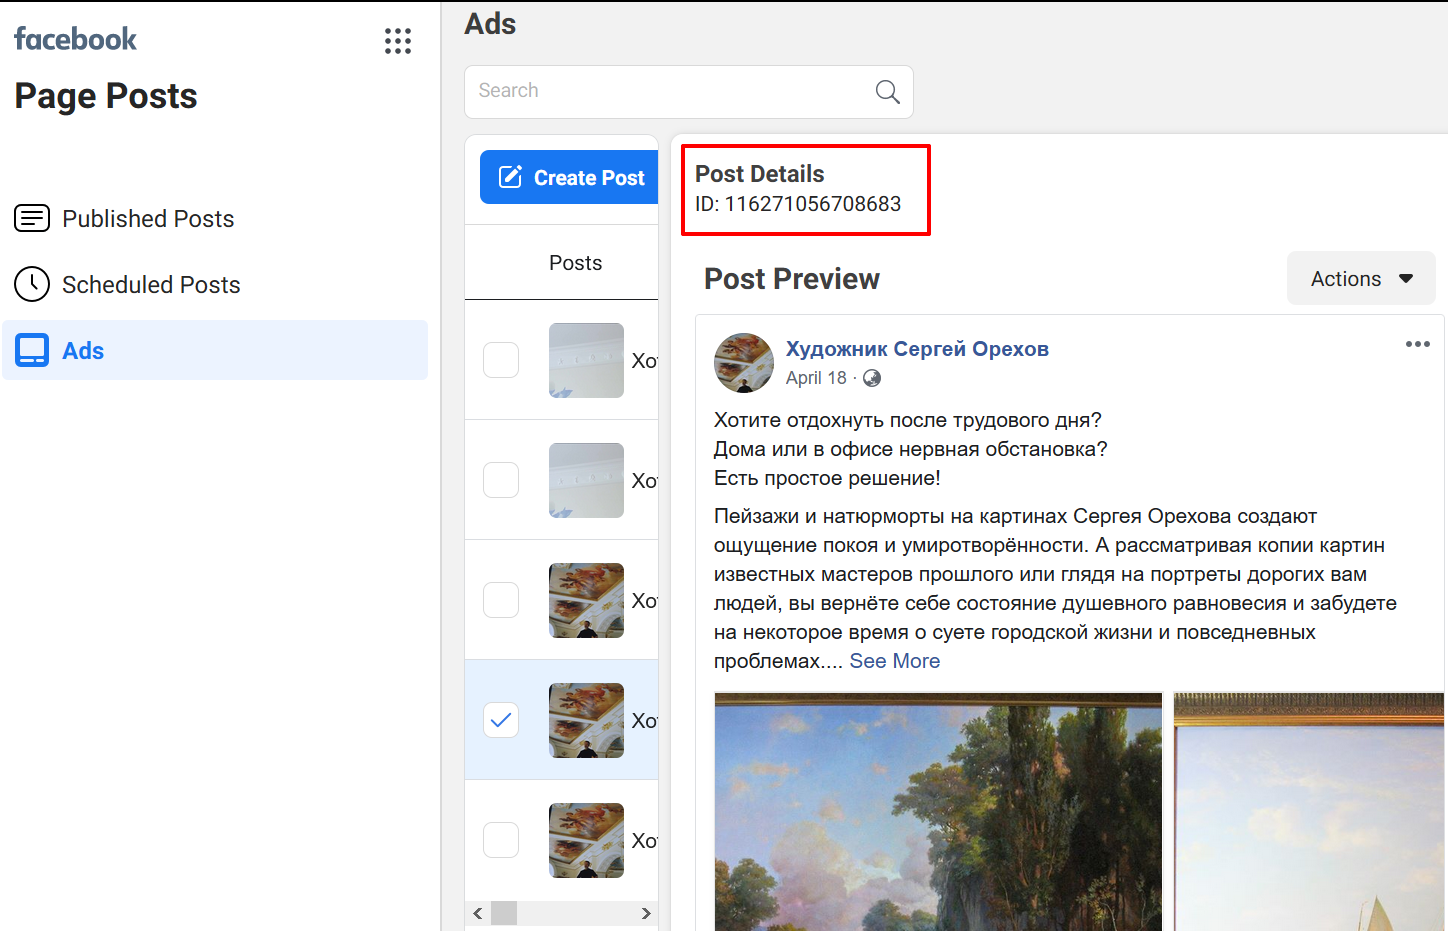Screen dimensions: 1448x931
Task: Click the Scheduled Posts clock icon
Action: 32,284
